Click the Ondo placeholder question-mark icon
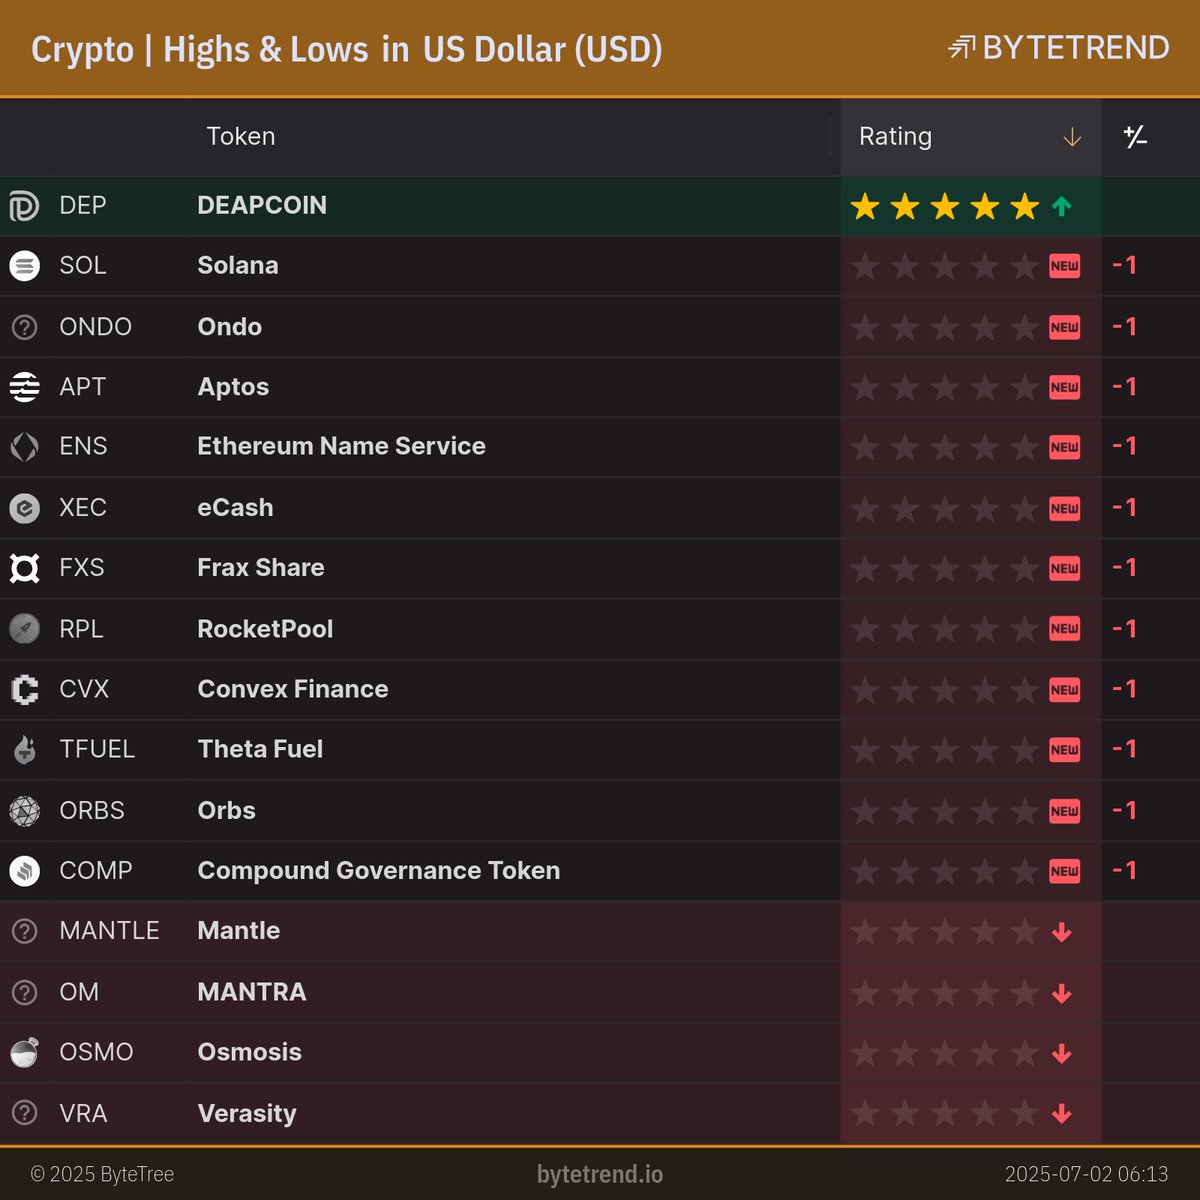The image size is (1200, 1200). 24,327
